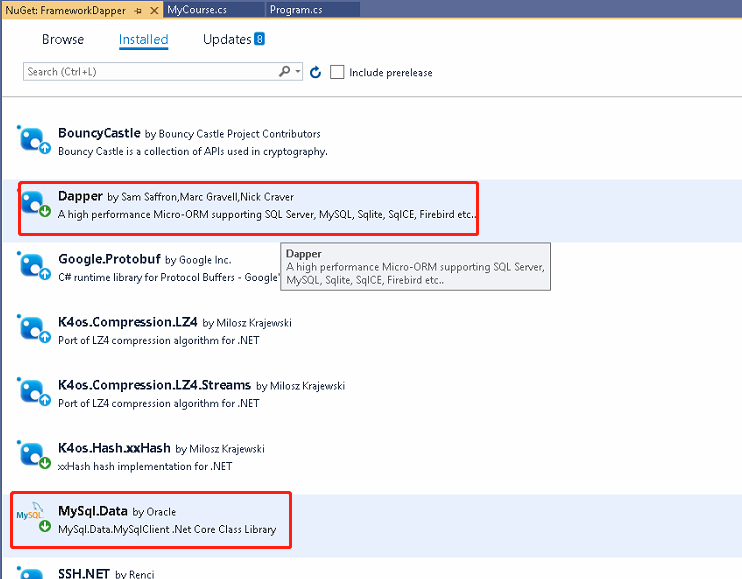This screenshot has height=579, width=742.
Task: Select the MySql.Data package name
Action: 93,511
